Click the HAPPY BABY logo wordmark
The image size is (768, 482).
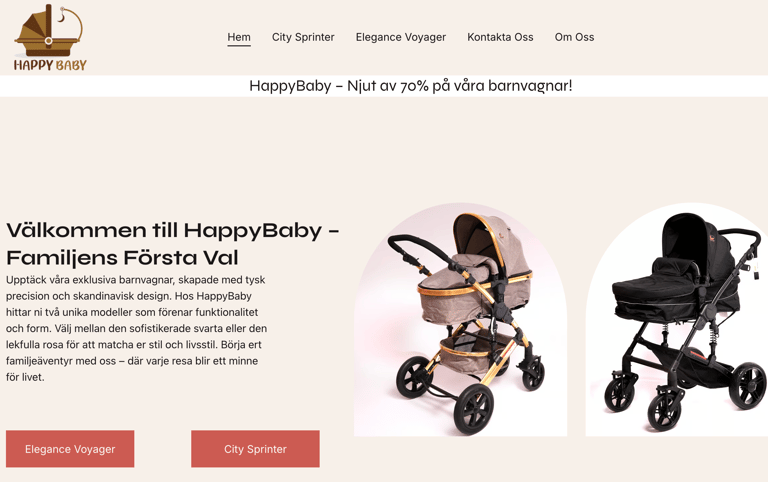click(x=50, y=65)
